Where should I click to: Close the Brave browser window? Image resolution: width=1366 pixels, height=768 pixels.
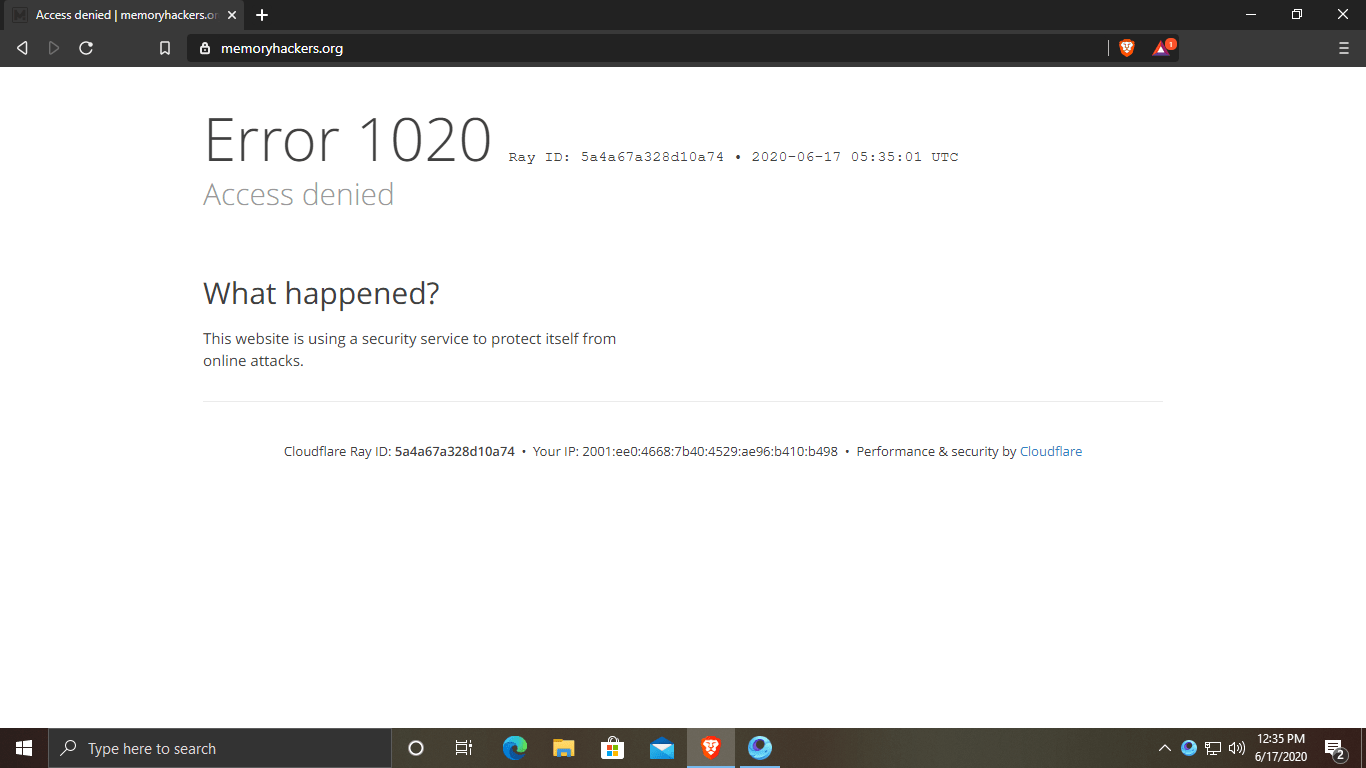click(x=1343, y=15)
